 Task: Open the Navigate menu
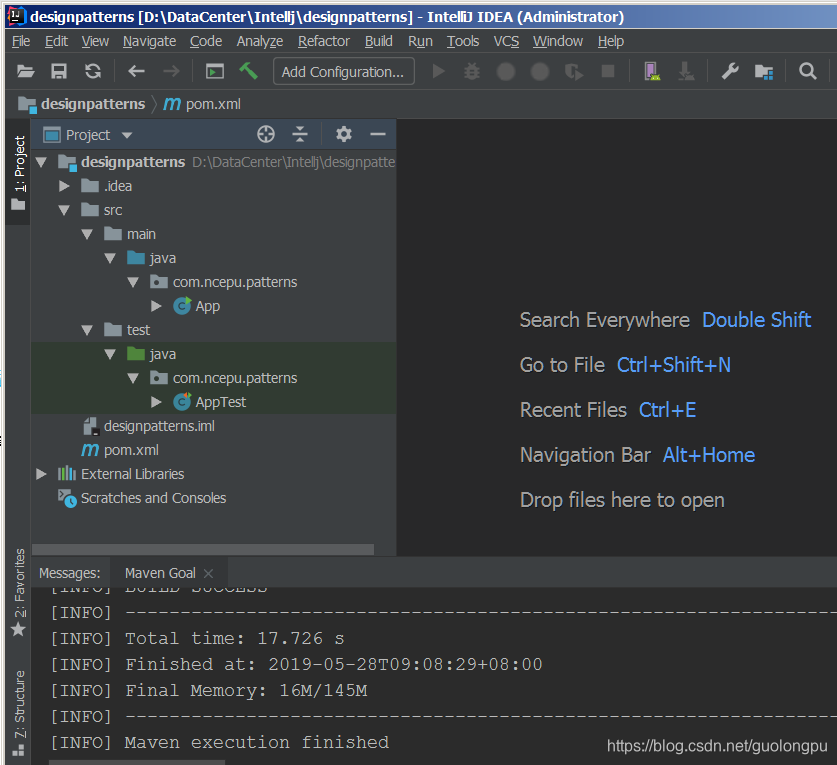[x=149, y=41]
